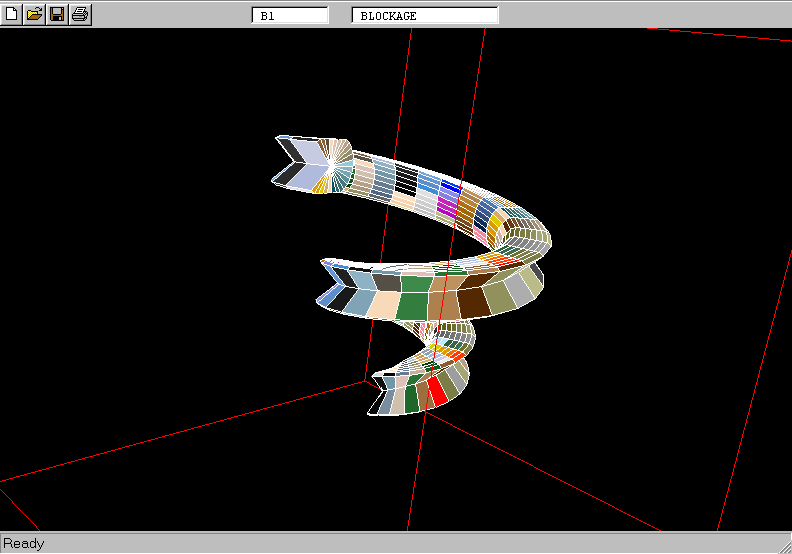
Task: Click the red axis lines' corner beneath the spiral
Action: 366,381
